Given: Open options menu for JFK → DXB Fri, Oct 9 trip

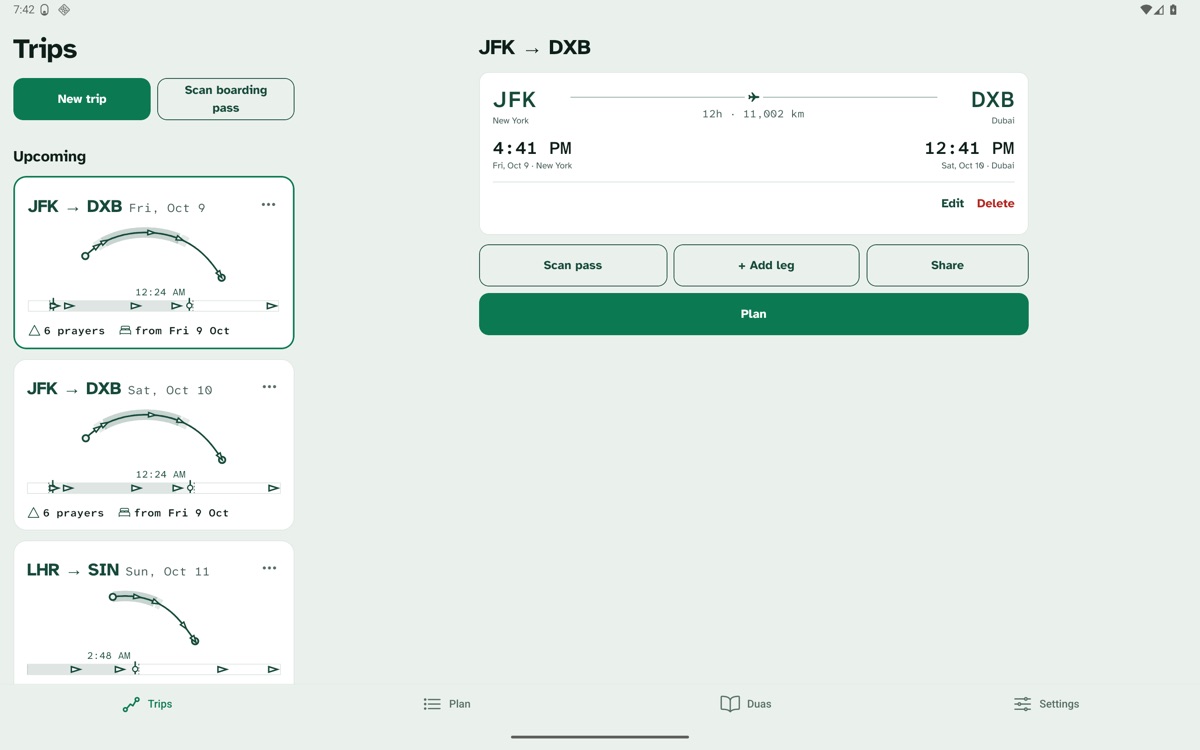Looking at the screenshot, I should click(x=268, y=205).
